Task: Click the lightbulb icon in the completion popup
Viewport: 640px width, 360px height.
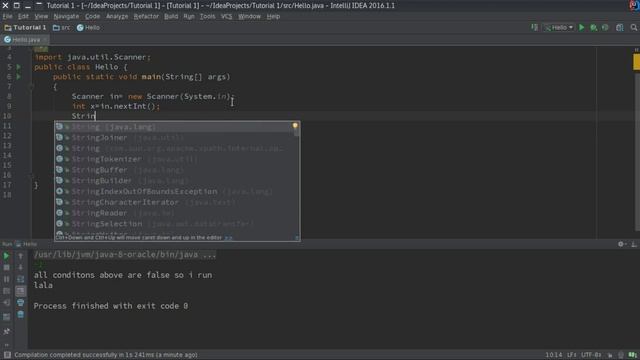Action: 295,125
